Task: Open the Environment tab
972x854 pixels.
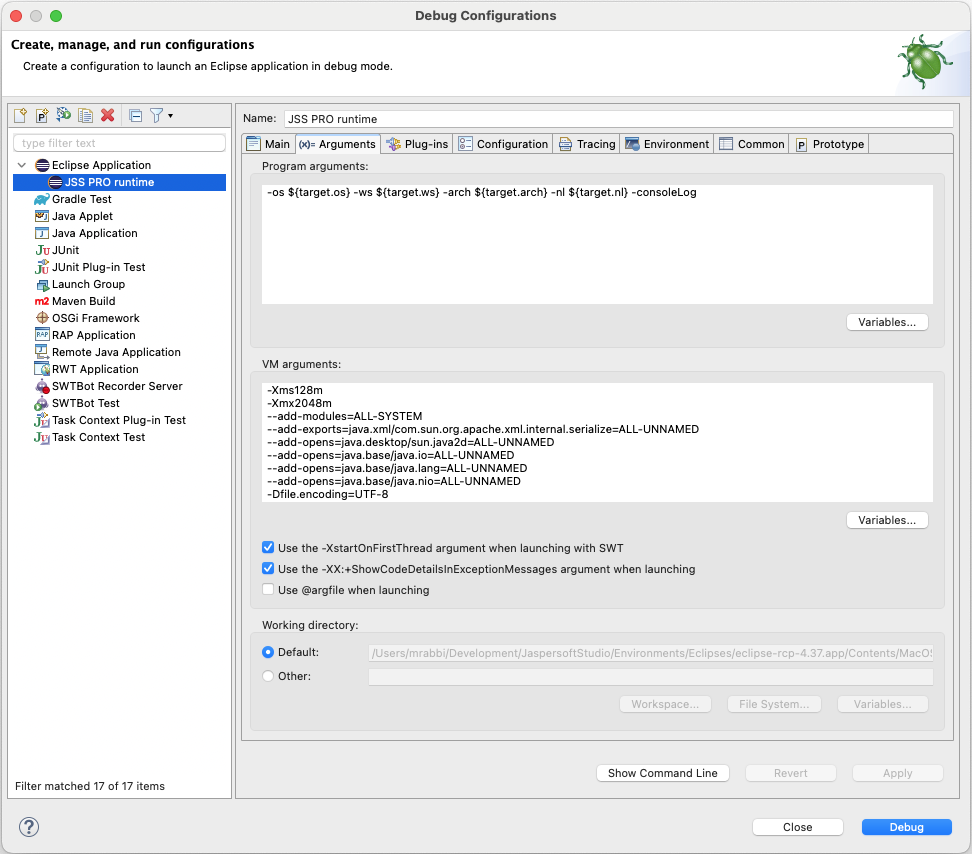Action: (x=667, y=144)
